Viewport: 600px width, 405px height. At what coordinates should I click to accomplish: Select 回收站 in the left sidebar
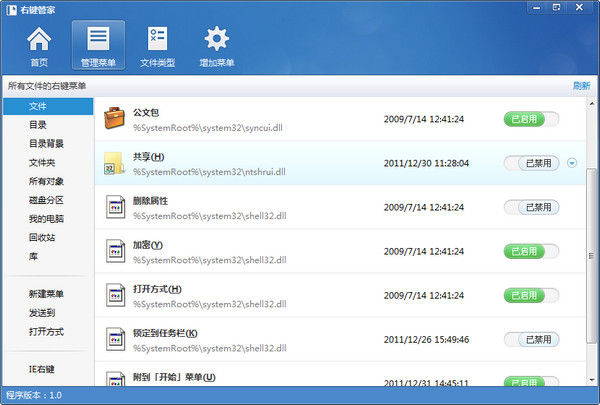coord(41,237)
